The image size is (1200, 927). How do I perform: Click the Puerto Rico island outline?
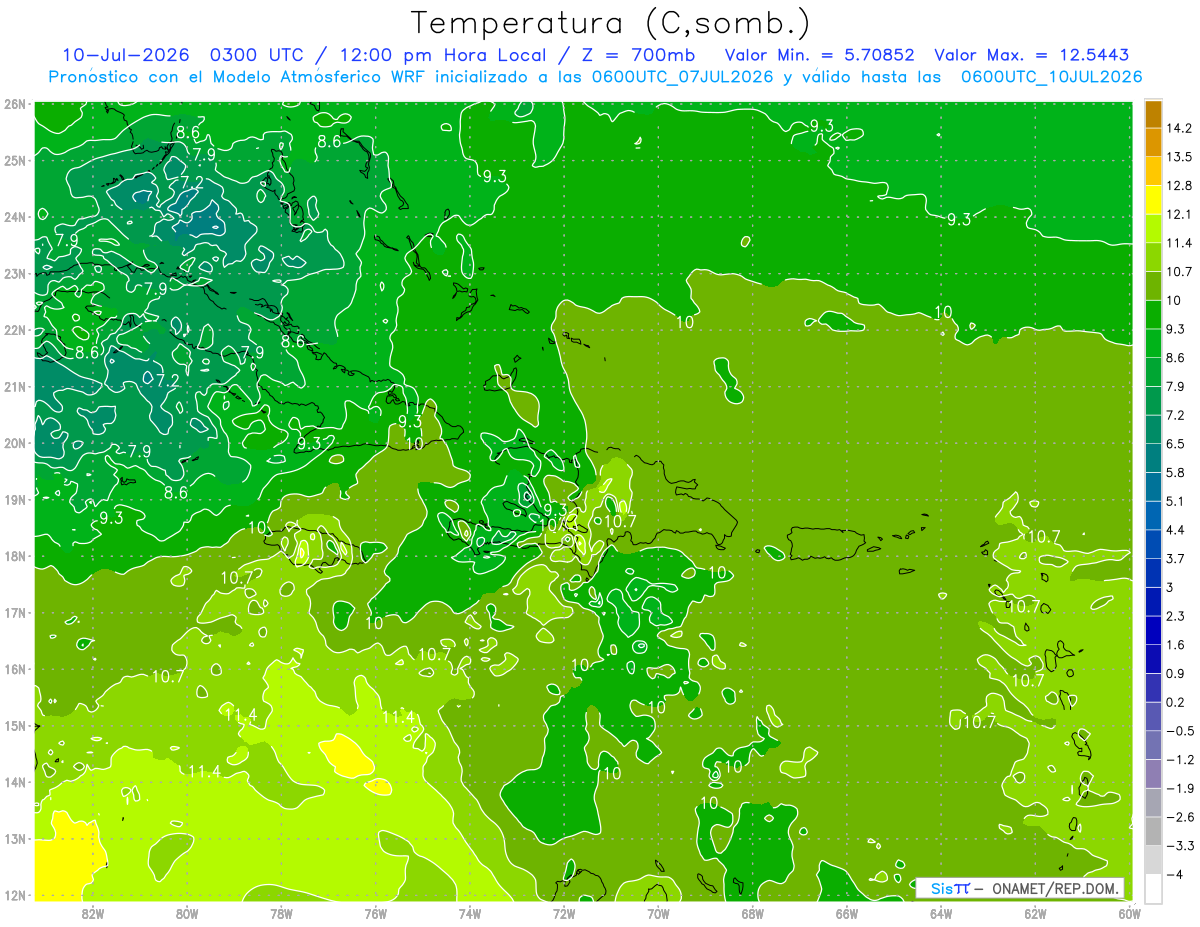coord(826,543)
